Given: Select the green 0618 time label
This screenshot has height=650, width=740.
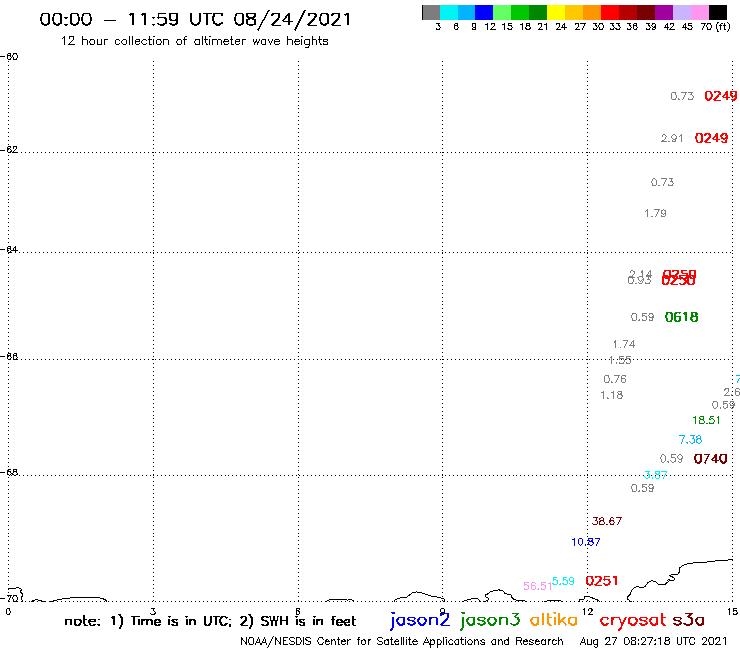Looking at the screenshot, I should point(681,317).
